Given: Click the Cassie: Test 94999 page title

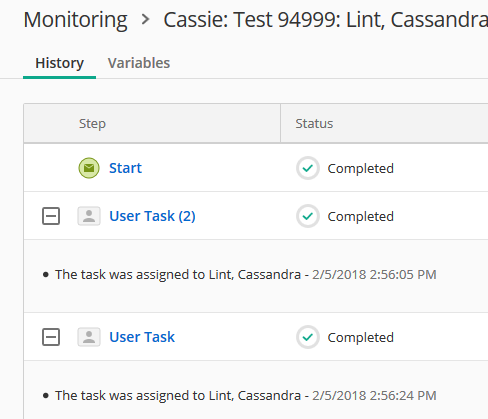Looking at the screenshot, I should (x=326, y=20).
